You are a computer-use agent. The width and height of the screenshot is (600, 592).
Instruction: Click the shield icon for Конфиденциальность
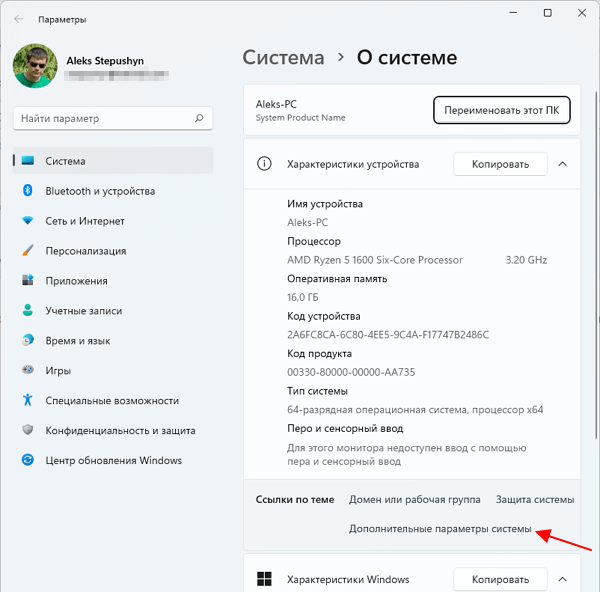pyautogui.click(x=28, y=430)
